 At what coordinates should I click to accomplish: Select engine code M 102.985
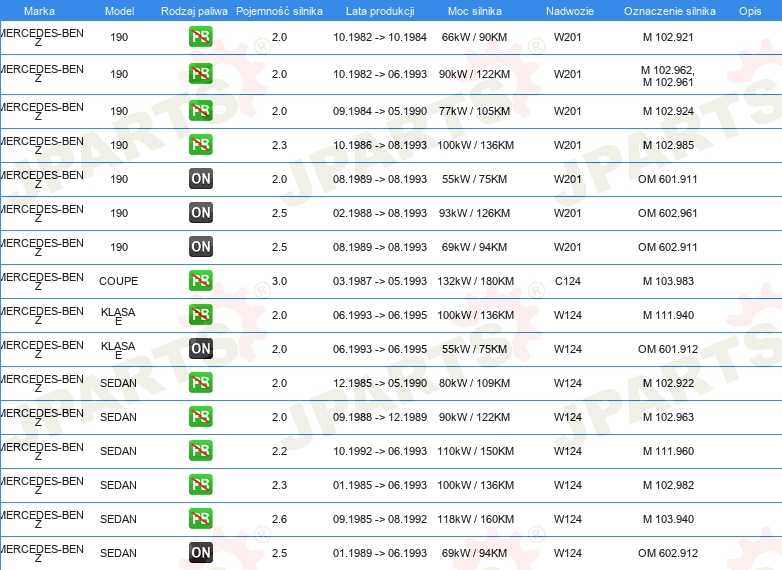[x=668, y=145]
